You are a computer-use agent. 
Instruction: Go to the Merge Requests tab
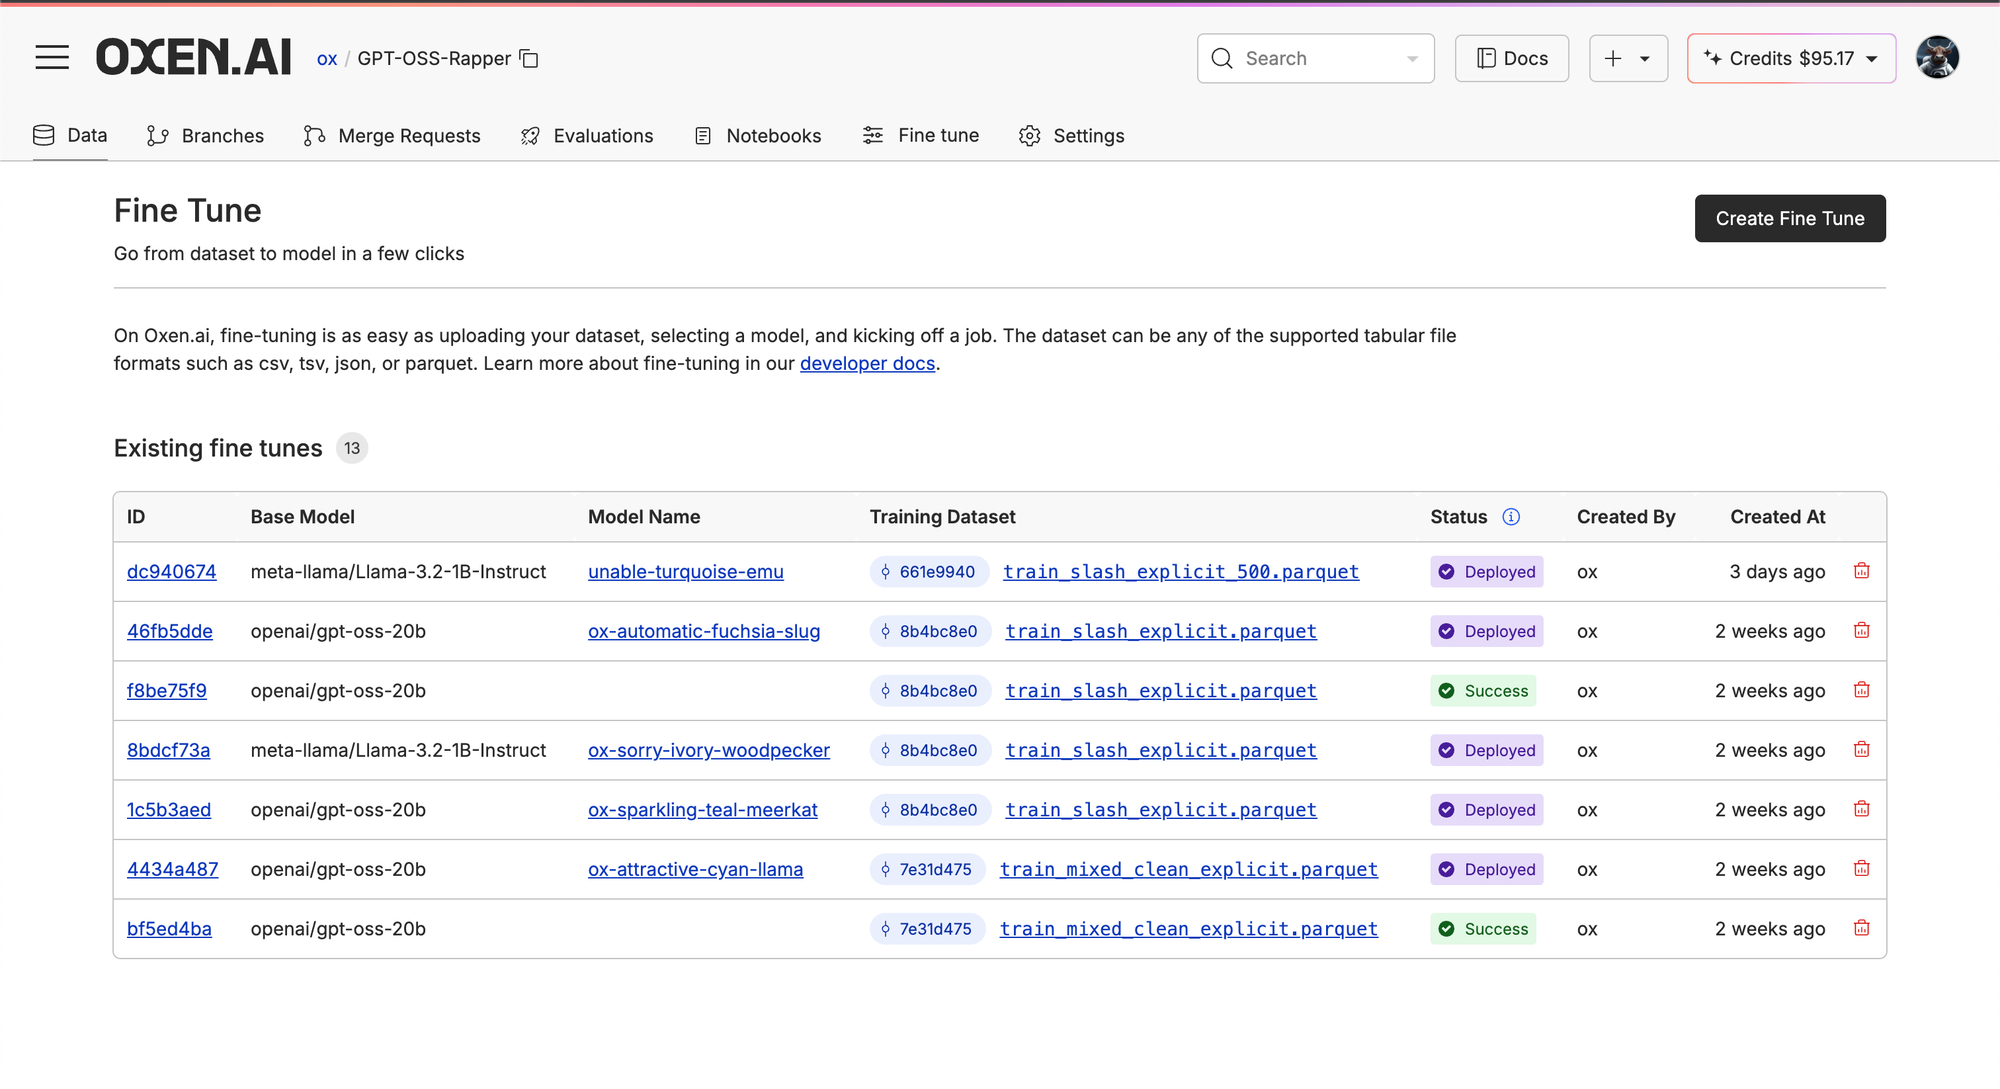click(392, 136)
